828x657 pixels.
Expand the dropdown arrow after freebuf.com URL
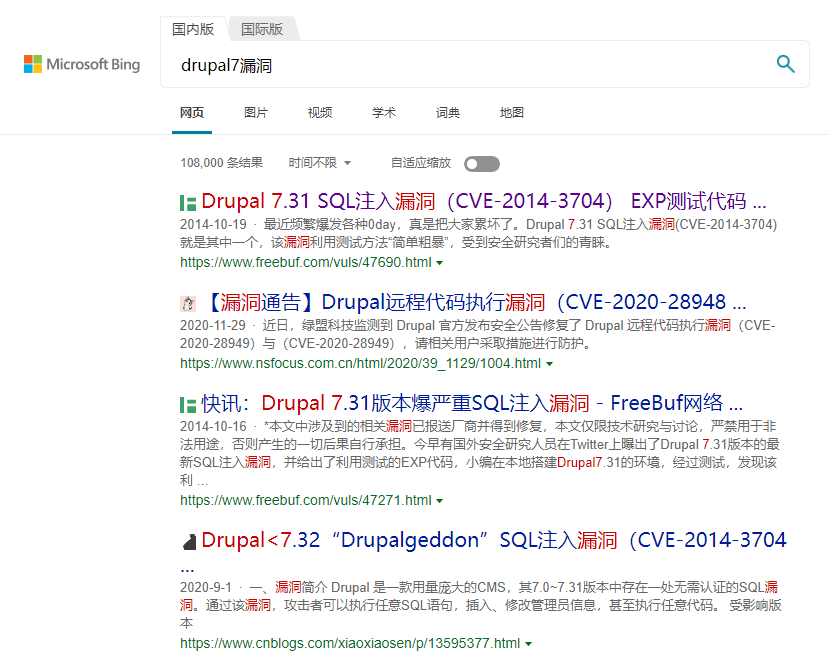[439, 264]
